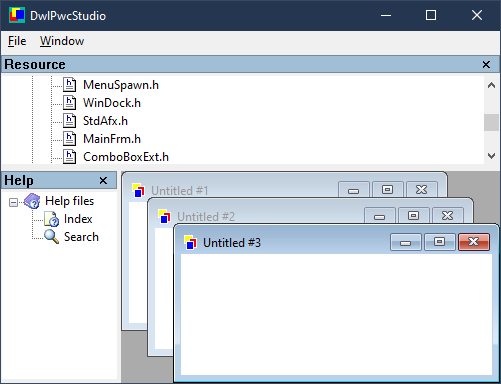Viewport: 501px width, 384px height.
Task: Click the StdAfx.h header file icon
Action: pyautogui.click(x=69, y=121)
